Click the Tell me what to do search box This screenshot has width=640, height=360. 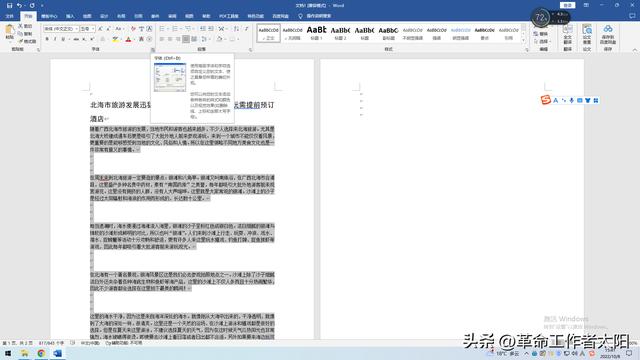point(315,16)
